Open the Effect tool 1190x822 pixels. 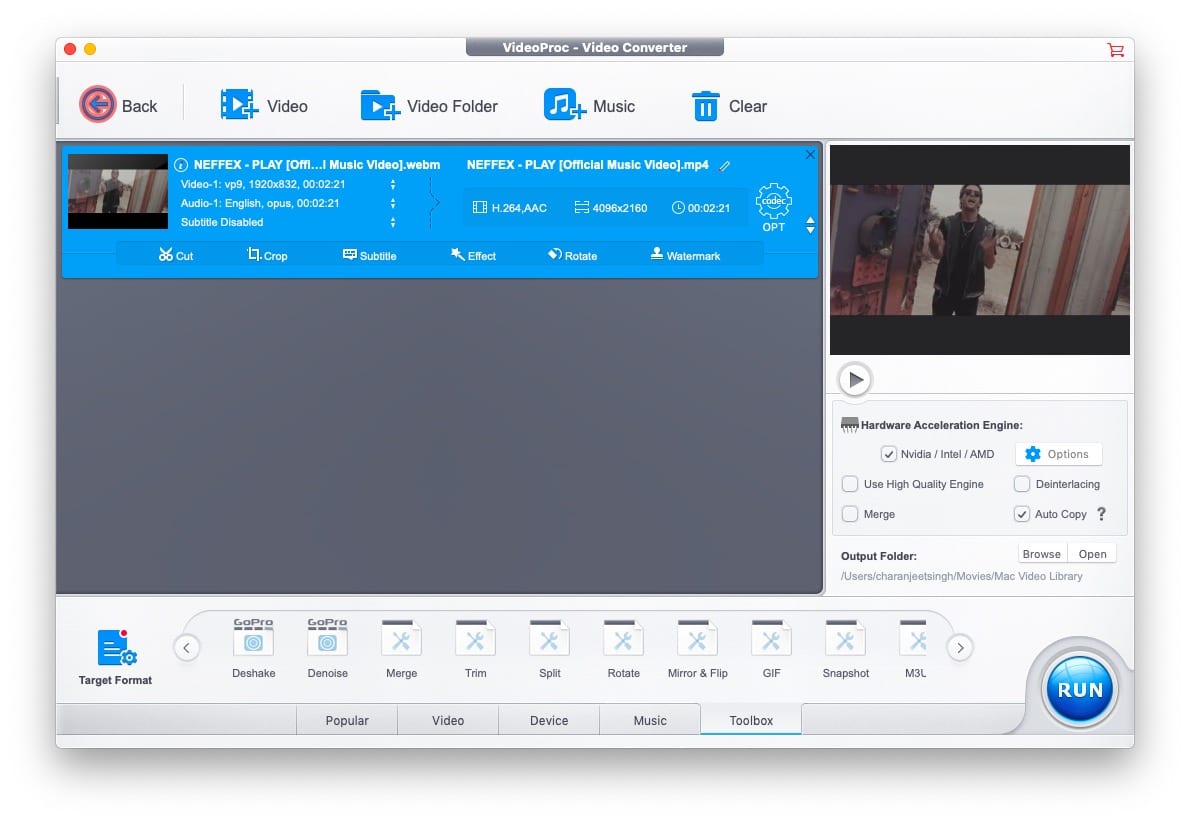(474, 255)
